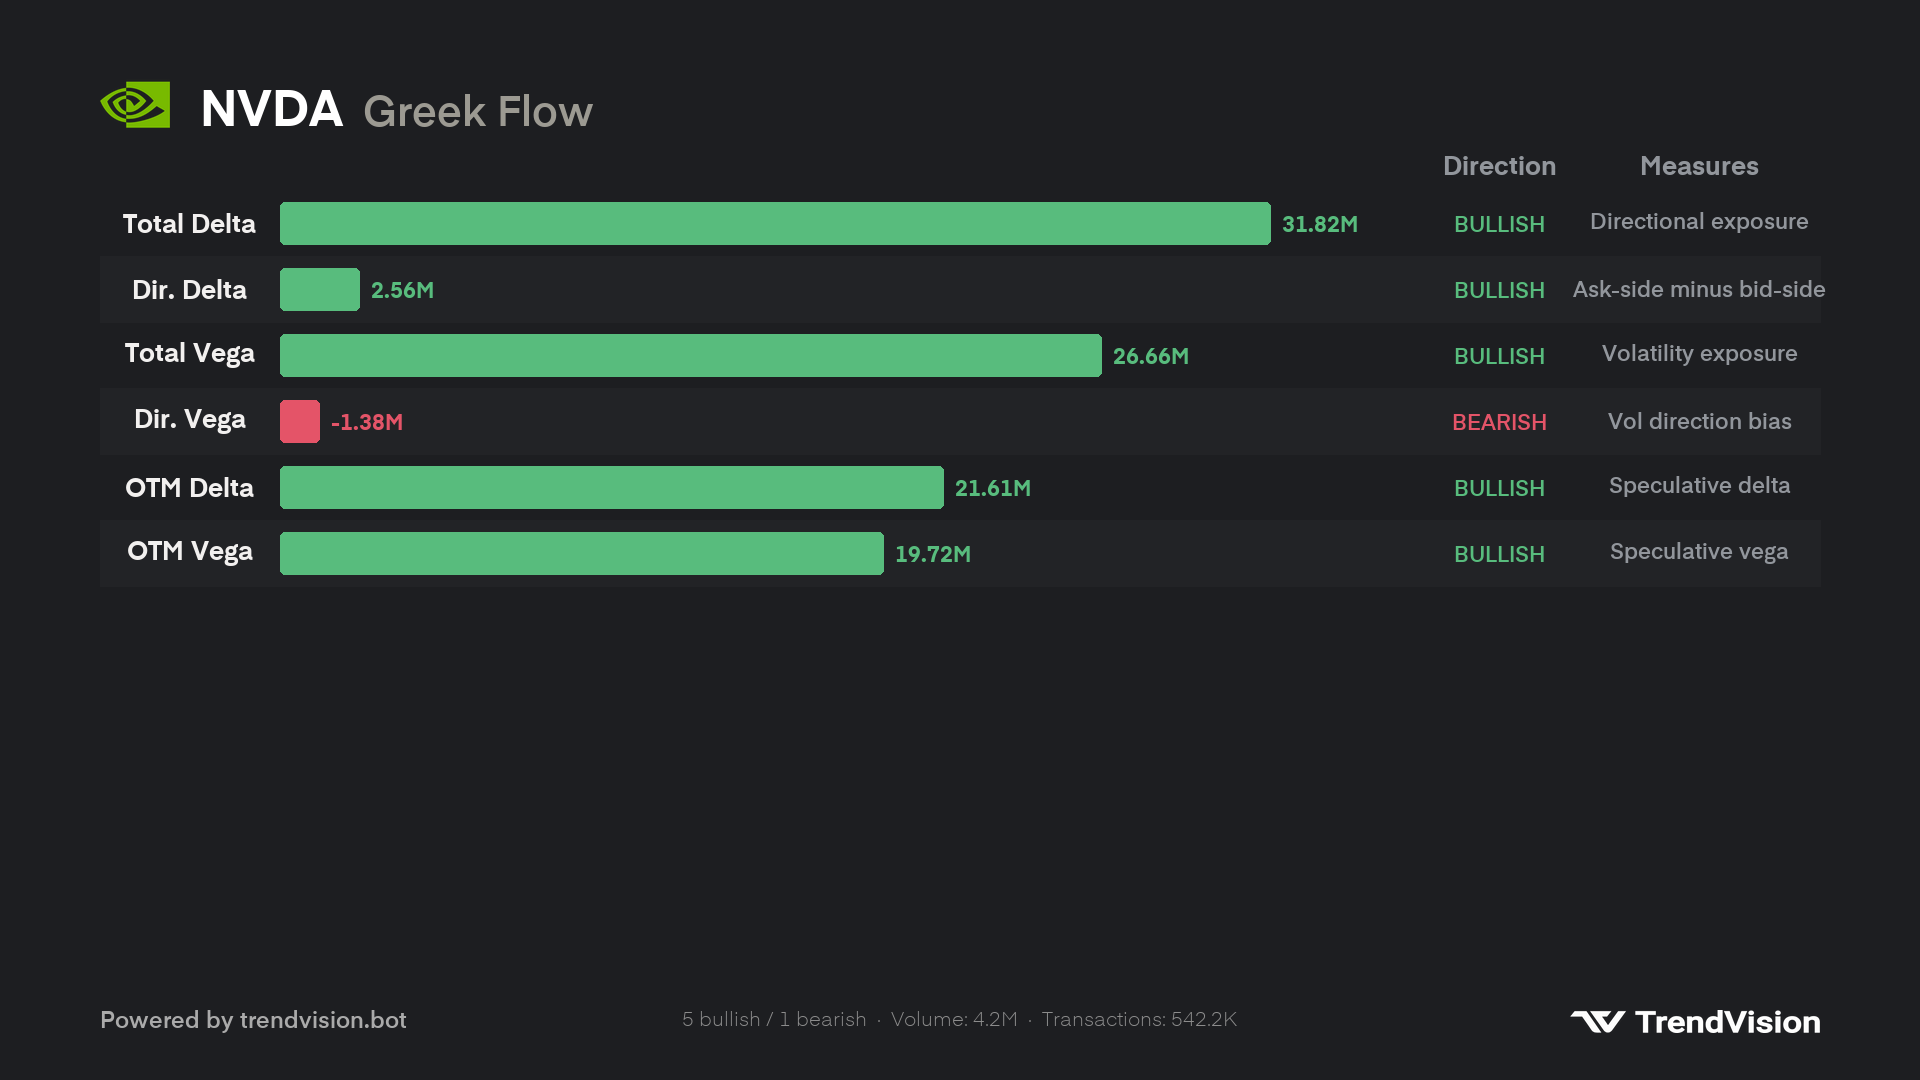Click the OTM Vega row label

click(x=190, y=552)
